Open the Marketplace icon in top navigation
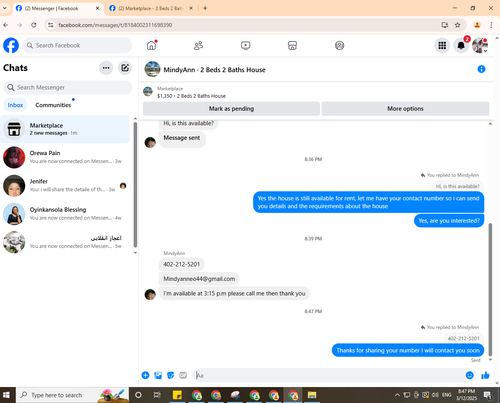This screenshot has width=500, height=403. tap(292, 45)
